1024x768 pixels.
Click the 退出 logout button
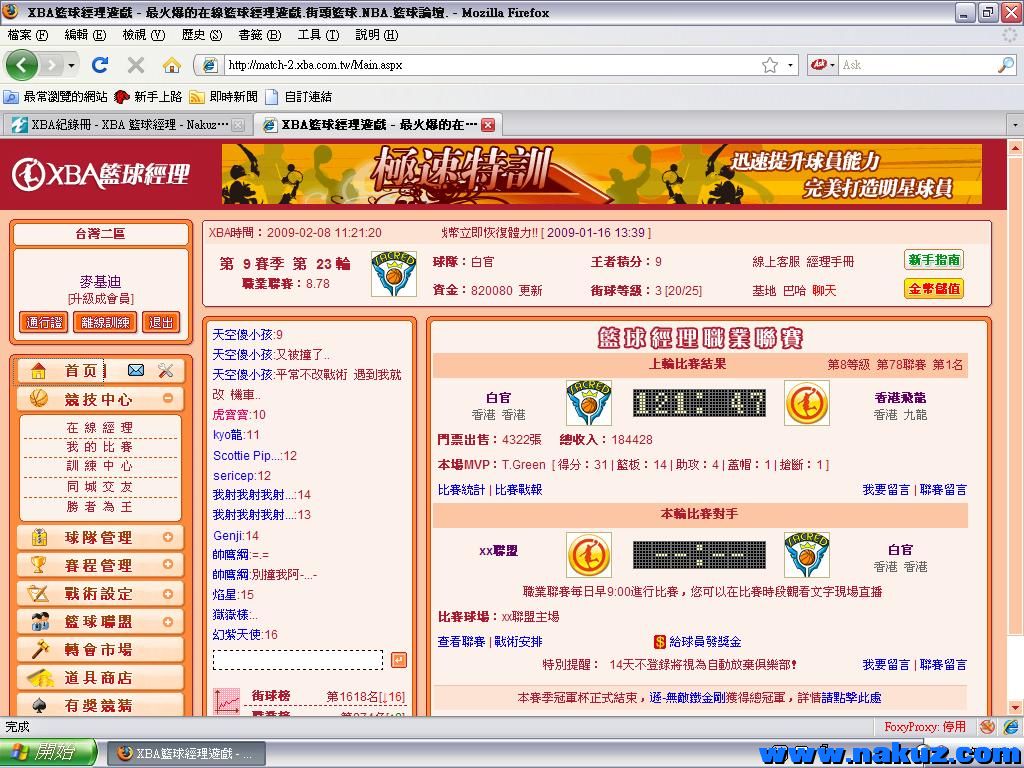coord(161,322)
